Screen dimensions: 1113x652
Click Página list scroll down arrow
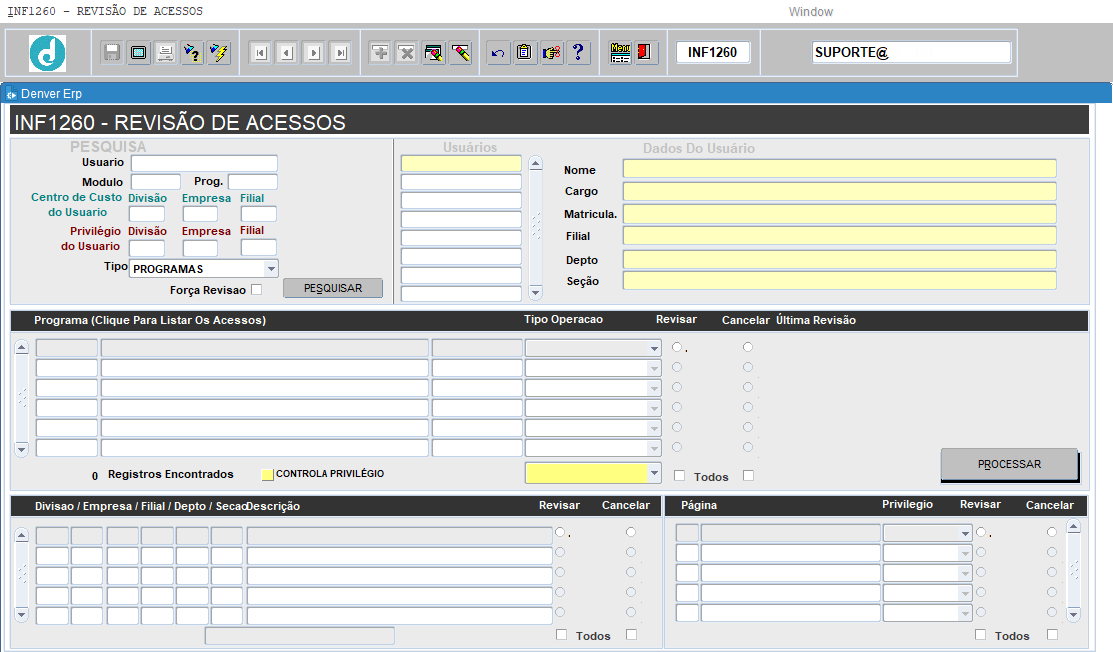[1073, 614]
